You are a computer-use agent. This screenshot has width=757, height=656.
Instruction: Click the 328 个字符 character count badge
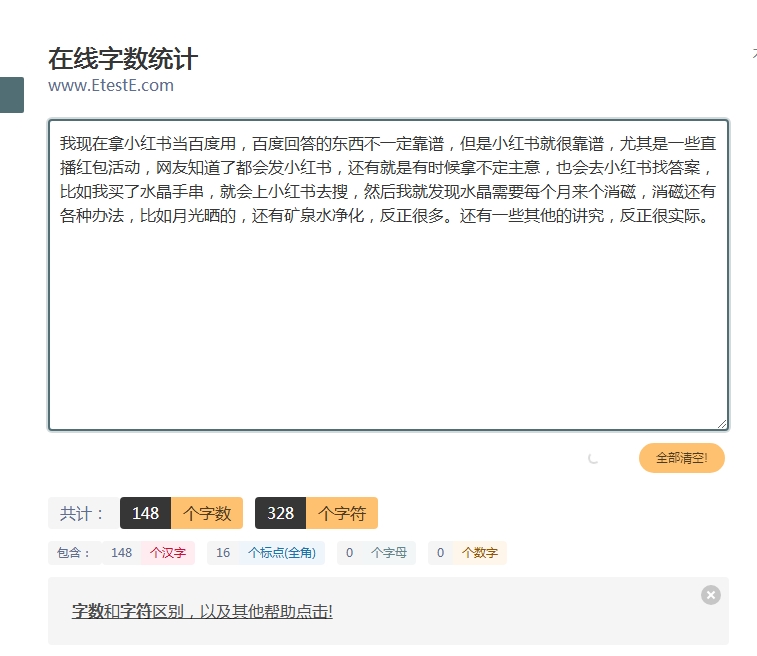[316, 513]
